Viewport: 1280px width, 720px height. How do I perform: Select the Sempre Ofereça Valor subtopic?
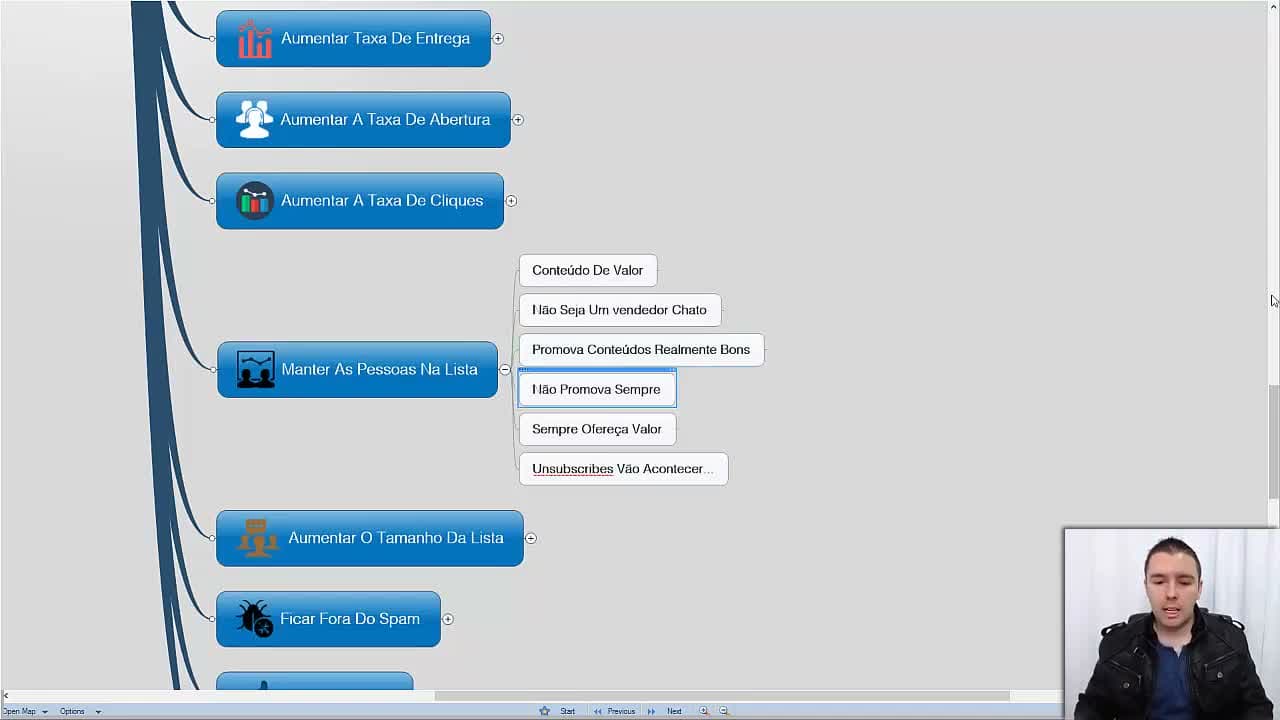597,429
